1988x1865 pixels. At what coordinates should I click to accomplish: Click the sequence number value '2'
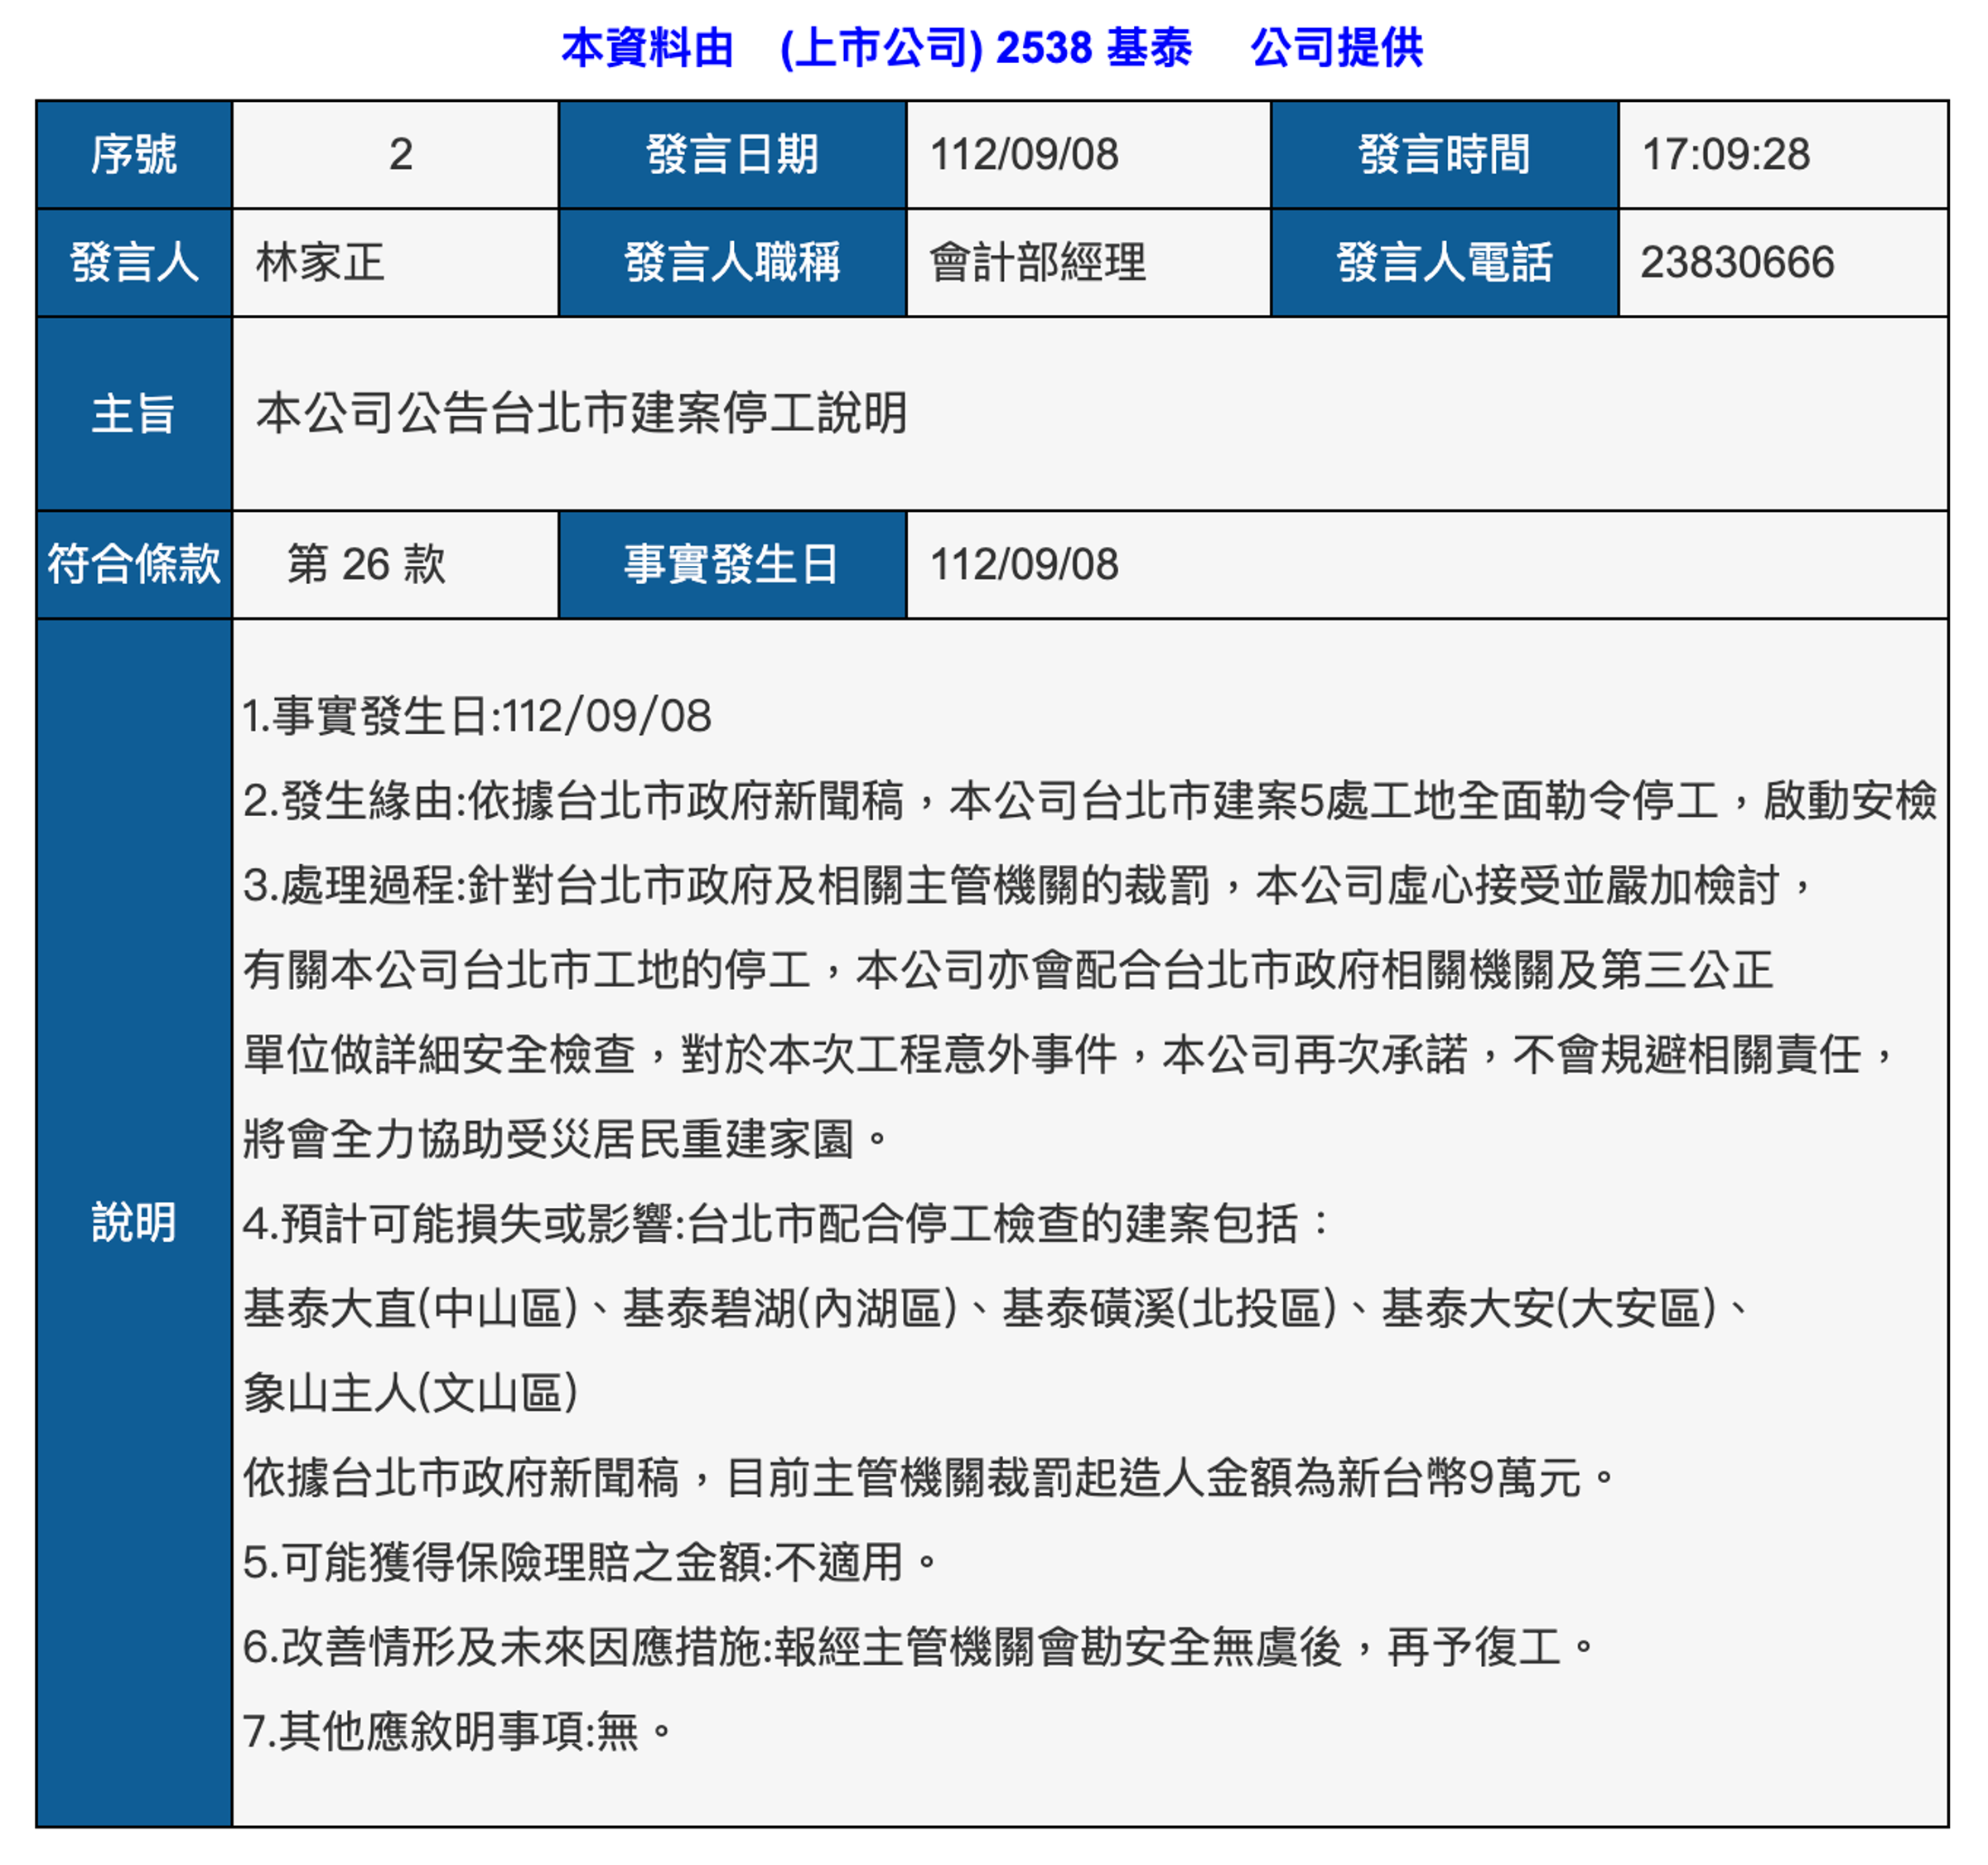point(400,155)
